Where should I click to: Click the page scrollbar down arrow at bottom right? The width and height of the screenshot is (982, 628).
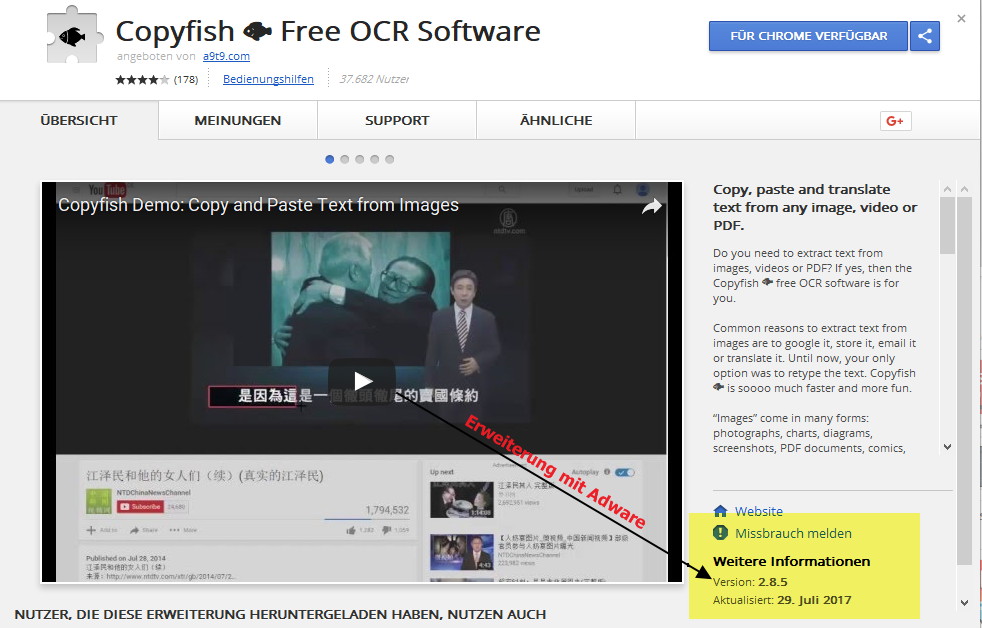click(x=964, y=603)
